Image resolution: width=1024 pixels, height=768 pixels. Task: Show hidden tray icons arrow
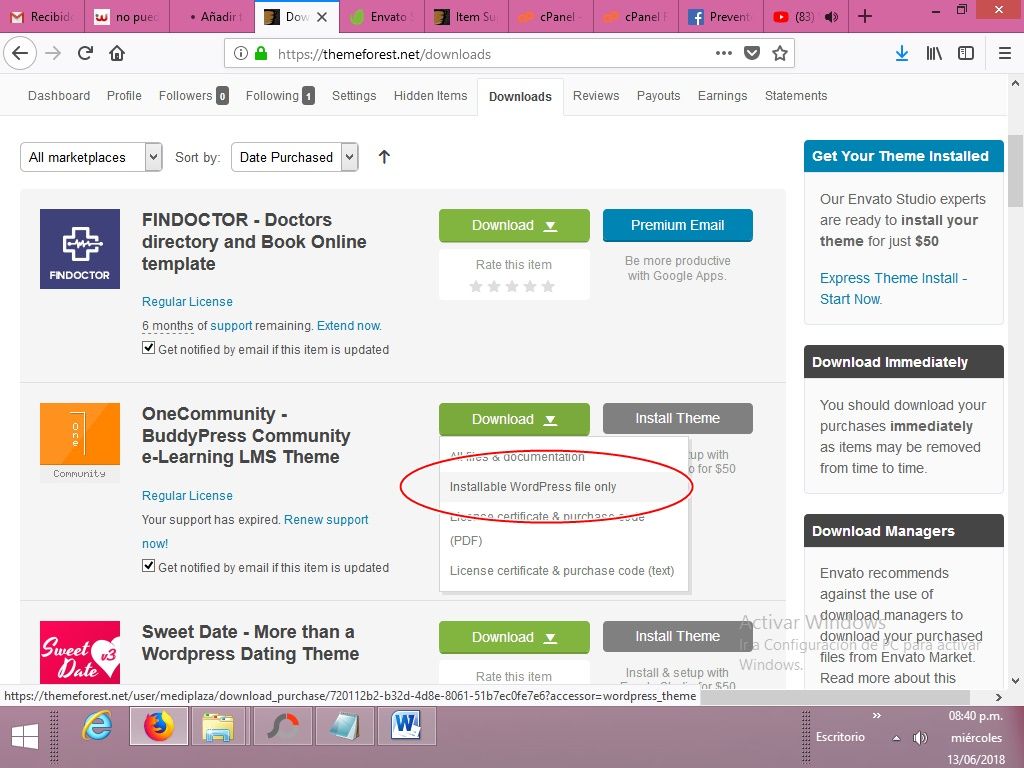click(x=897, y=738)
